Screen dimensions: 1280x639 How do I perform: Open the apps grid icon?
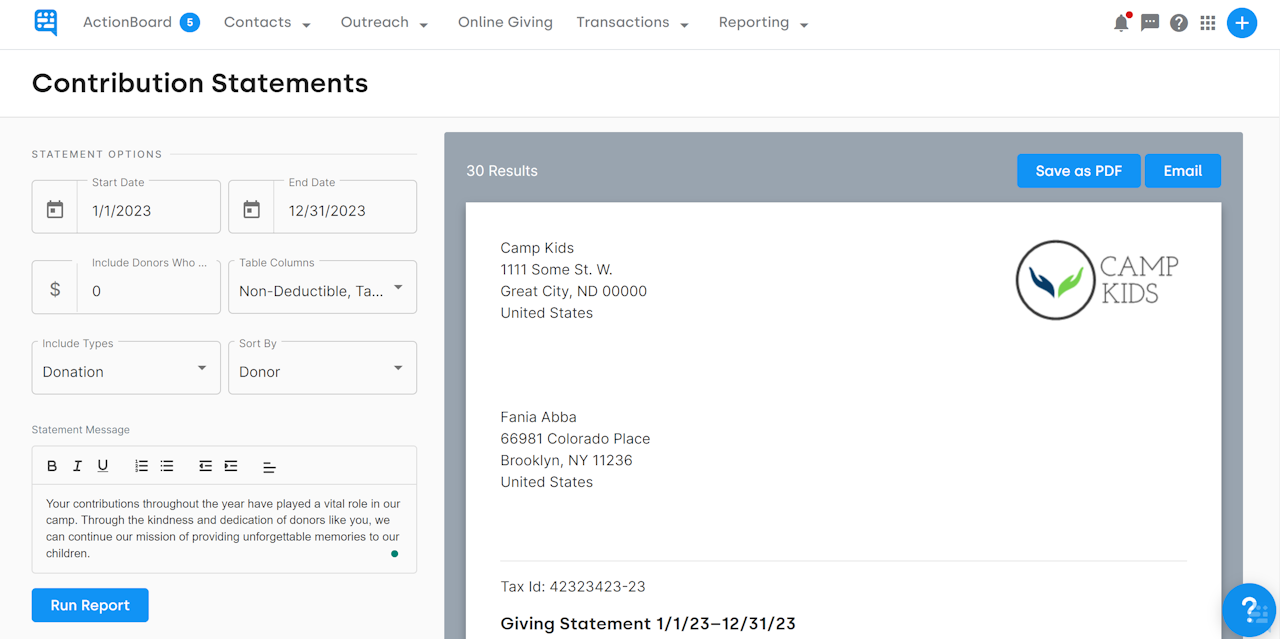[x=1208, y=22]
